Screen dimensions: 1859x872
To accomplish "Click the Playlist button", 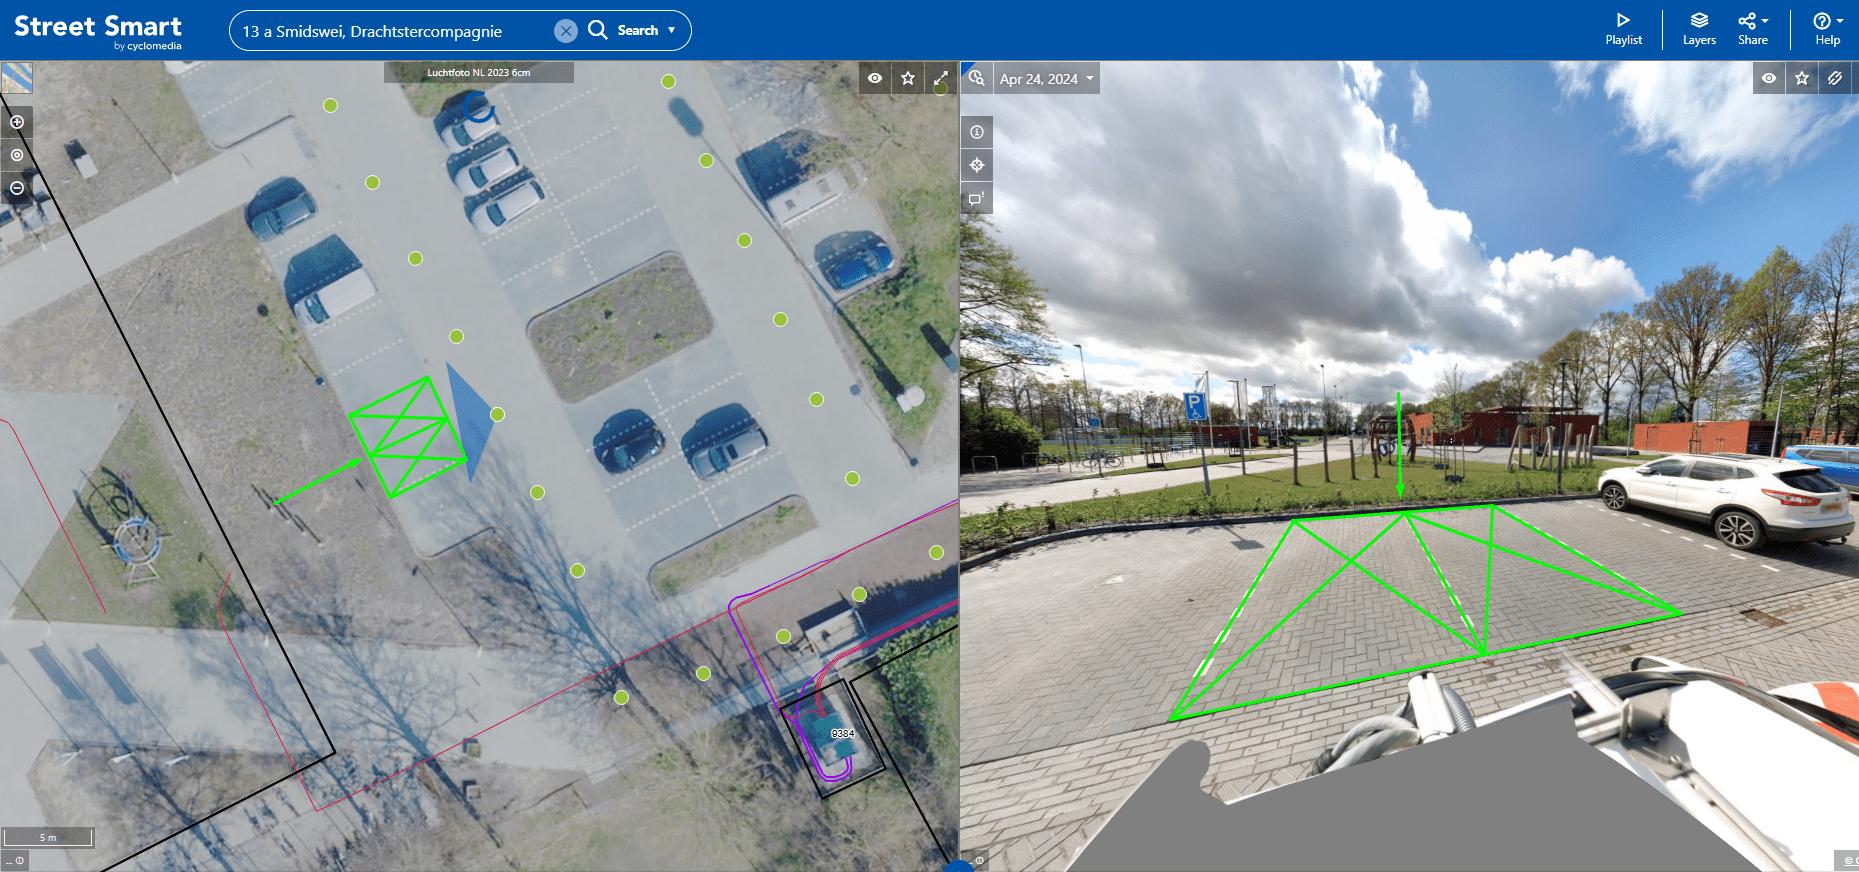I will click(1623, 29).
